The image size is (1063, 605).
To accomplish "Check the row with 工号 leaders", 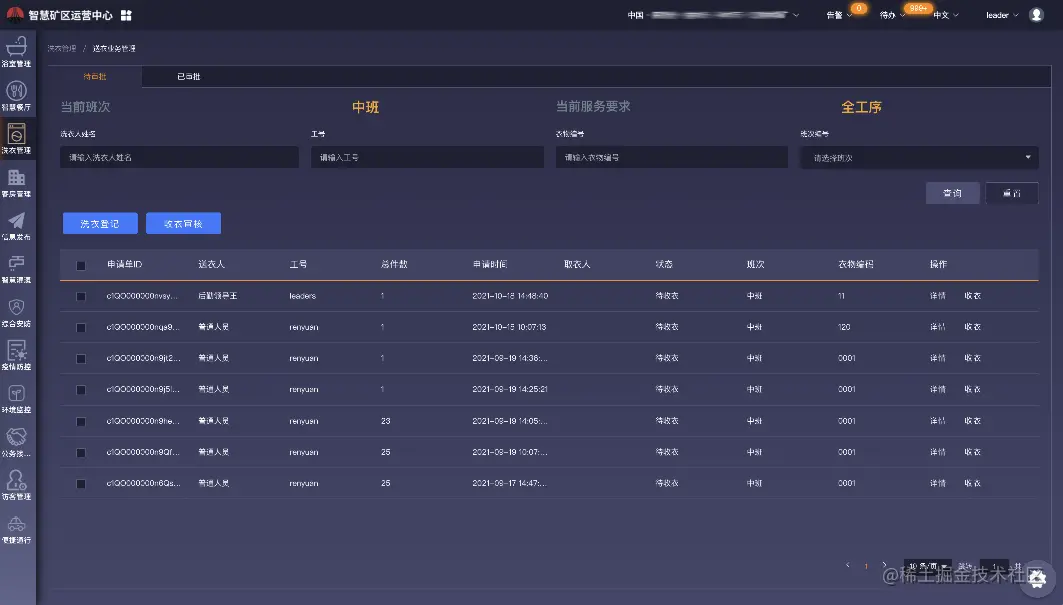I will pos(81,296).
